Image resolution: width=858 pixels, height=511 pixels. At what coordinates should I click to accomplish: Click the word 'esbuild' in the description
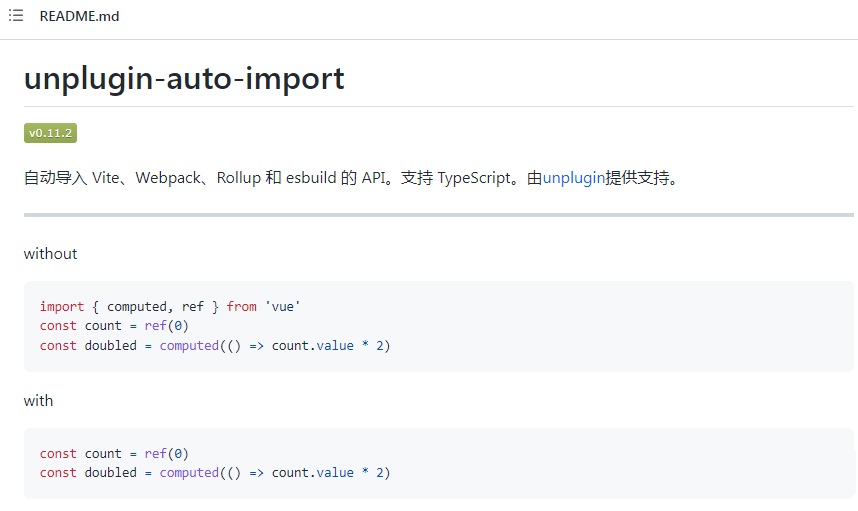[x=311, y=178]
